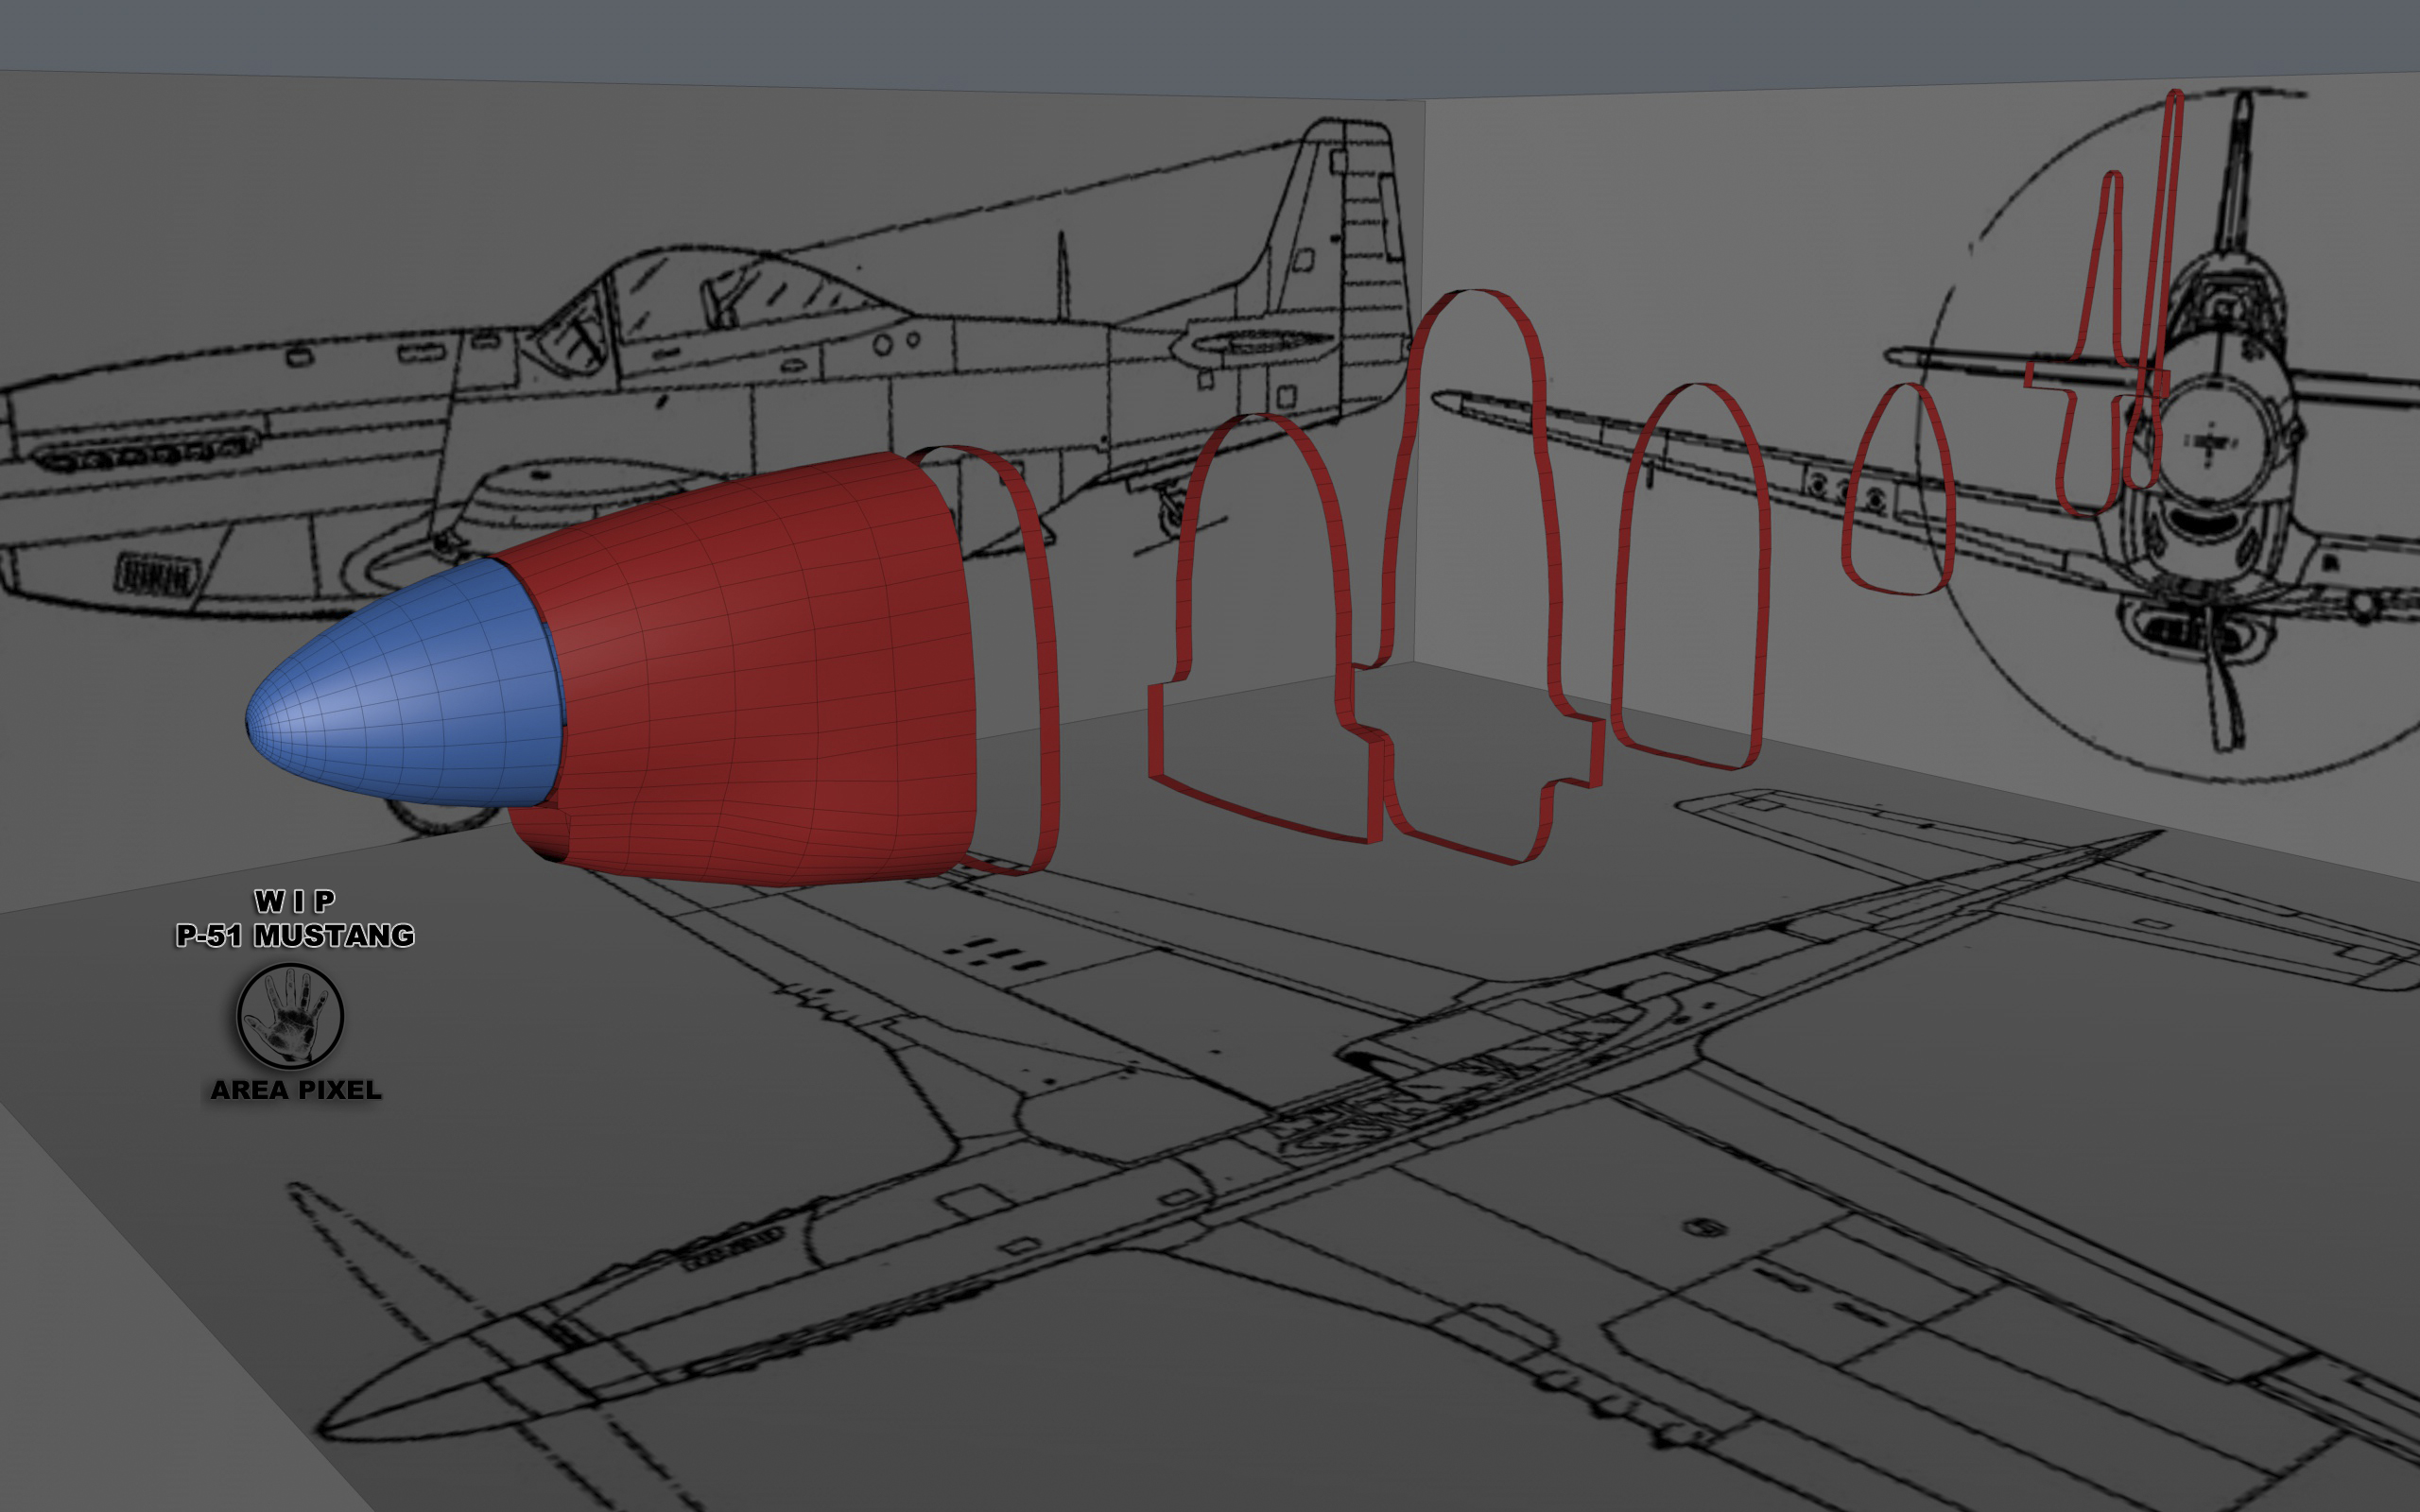2420x1512 pixels.
Task: Click the AREA PIXEL caption text
Action: (296, 1090)
